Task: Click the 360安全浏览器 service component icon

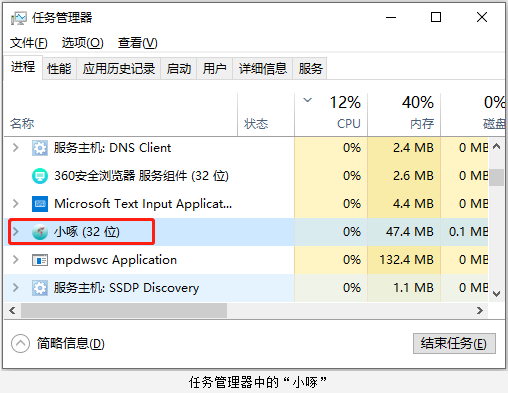Action: click(40, 176)
